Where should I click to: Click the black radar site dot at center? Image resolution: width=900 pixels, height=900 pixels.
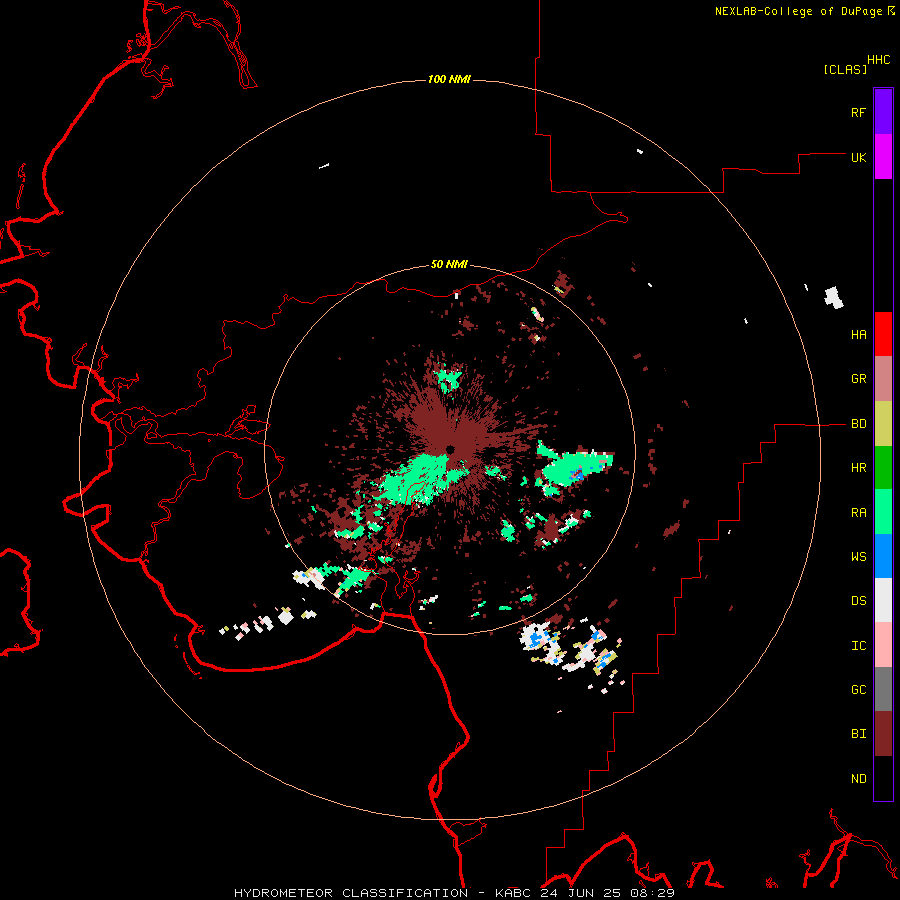(x=450, y=449)
